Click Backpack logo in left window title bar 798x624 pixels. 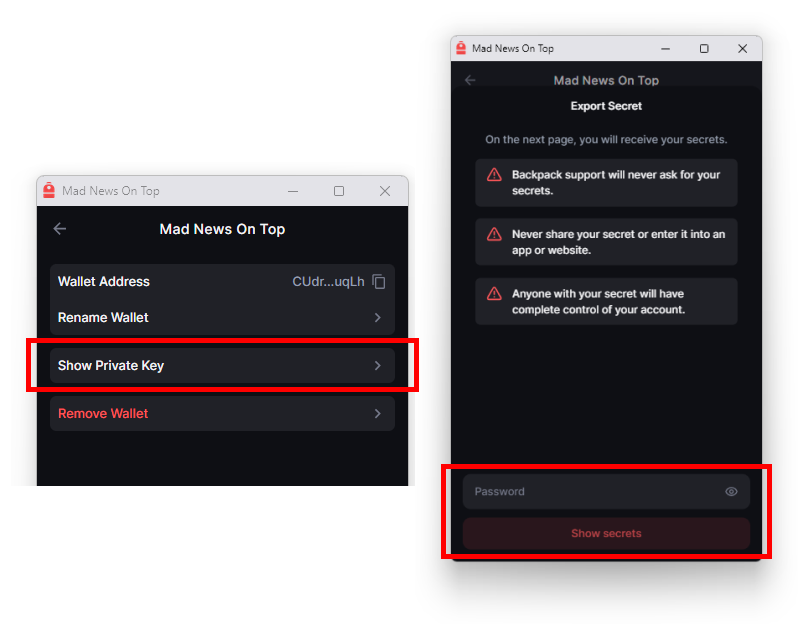[x=49, y=190]
